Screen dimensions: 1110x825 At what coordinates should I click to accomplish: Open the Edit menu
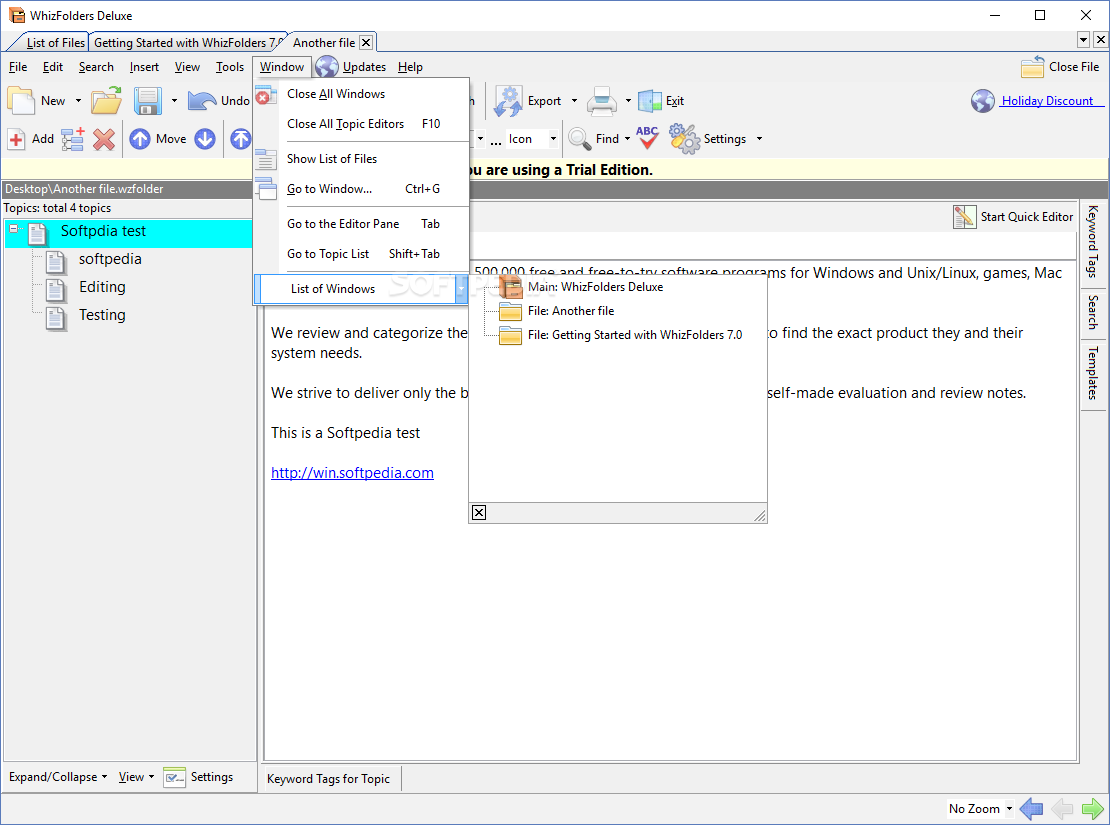pyautogui.click(x=52, y=67)
